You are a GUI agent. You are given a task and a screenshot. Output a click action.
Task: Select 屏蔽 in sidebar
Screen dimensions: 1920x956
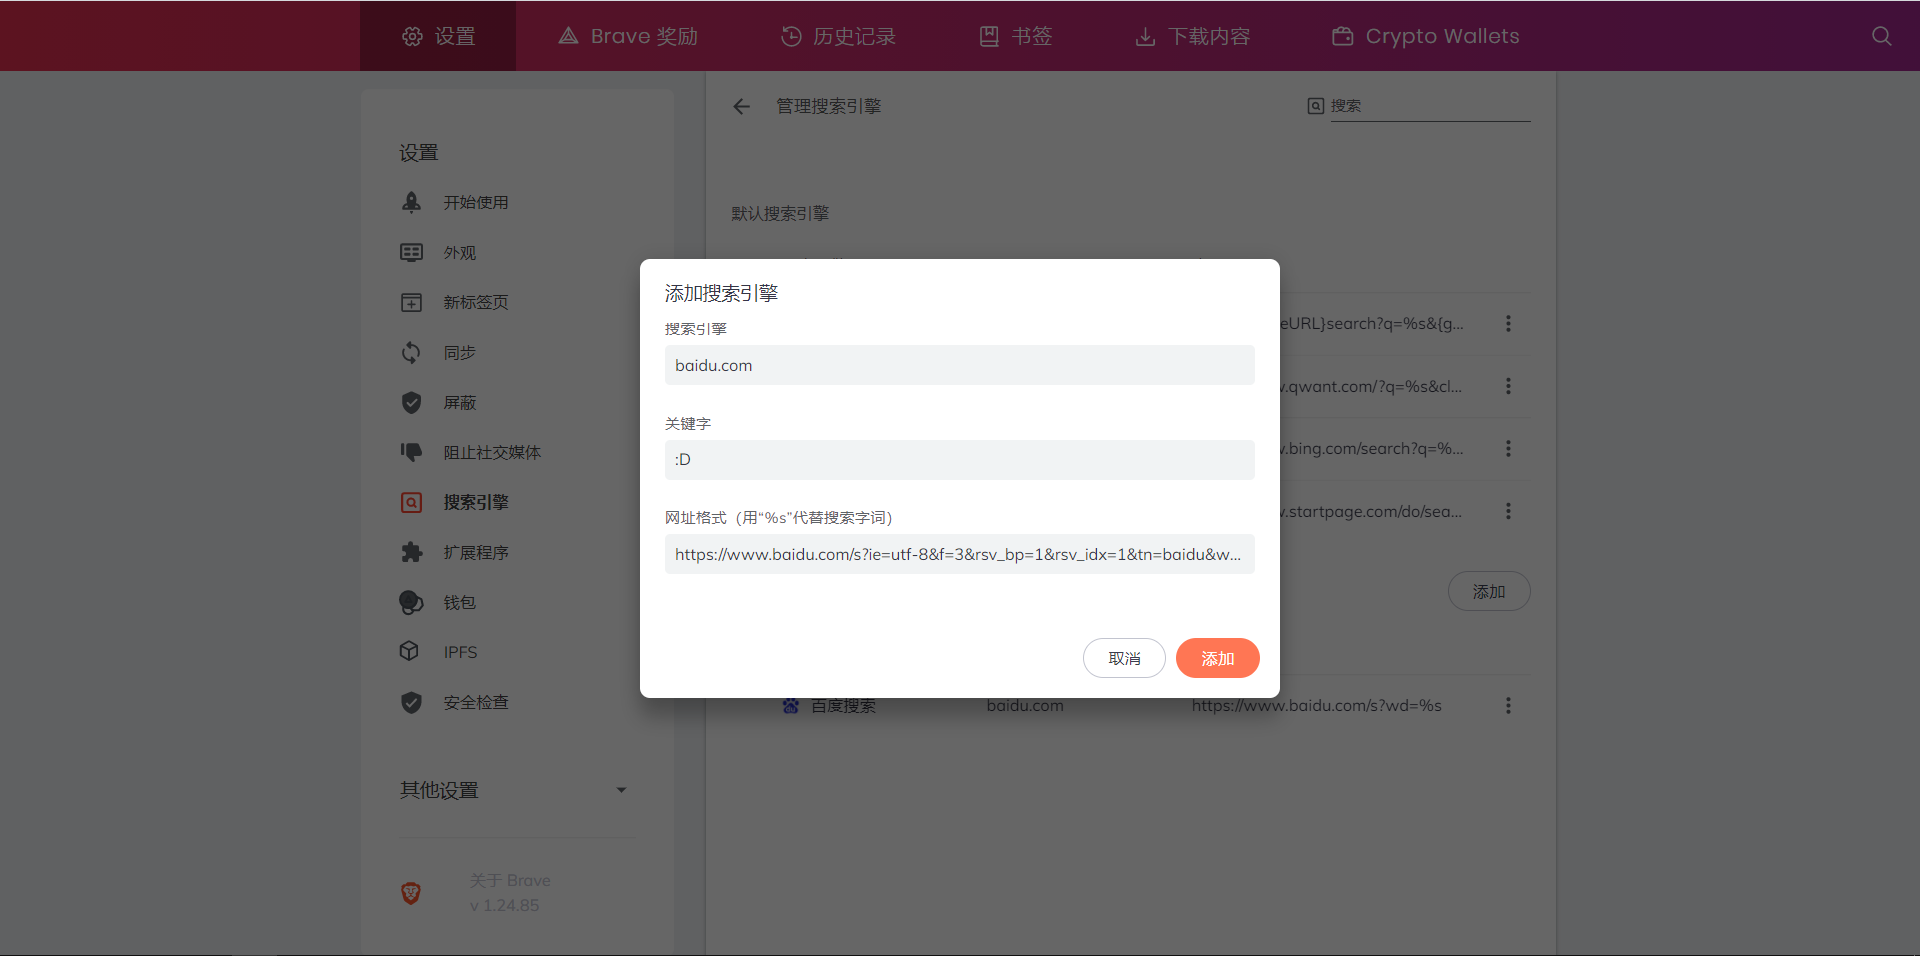460,403
